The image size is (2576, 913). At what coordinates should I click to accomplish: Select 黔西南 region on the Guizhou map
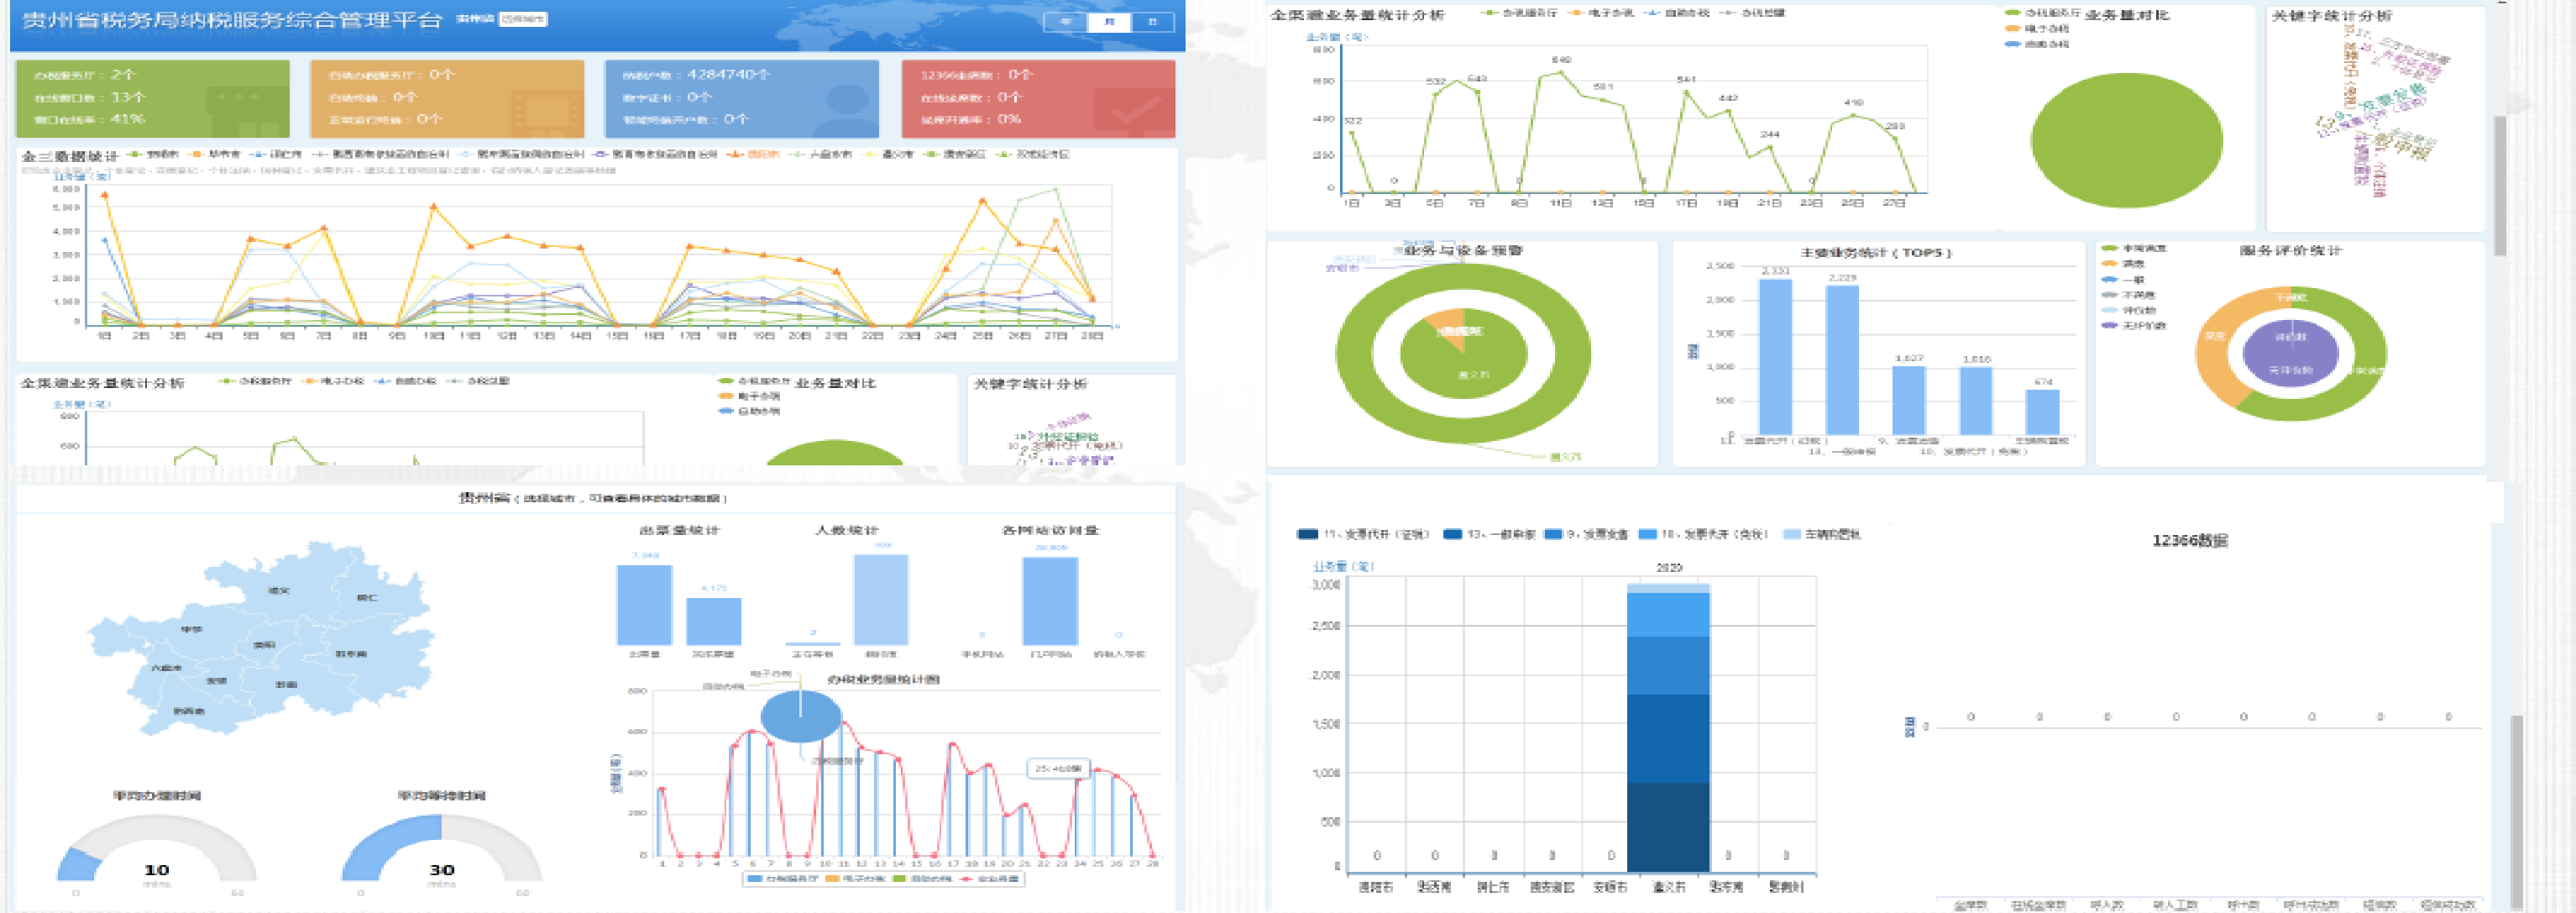(x=189, y=711)
